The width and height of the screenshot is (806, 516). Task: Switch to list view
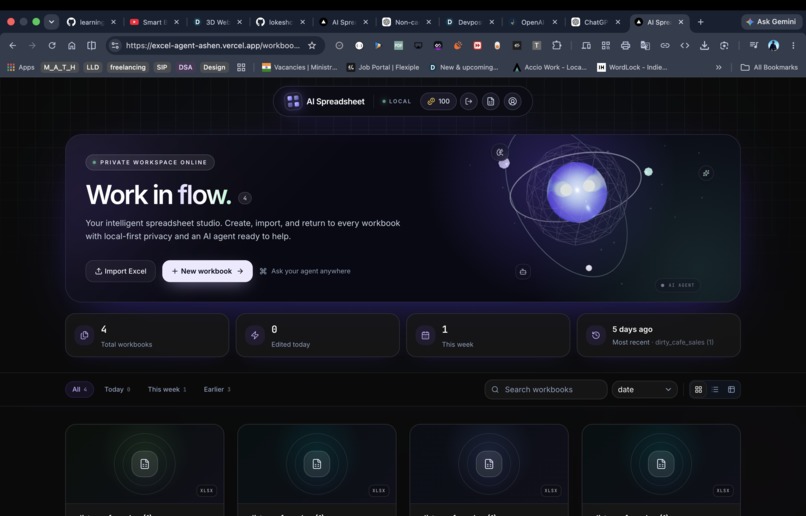pos(715,389)
